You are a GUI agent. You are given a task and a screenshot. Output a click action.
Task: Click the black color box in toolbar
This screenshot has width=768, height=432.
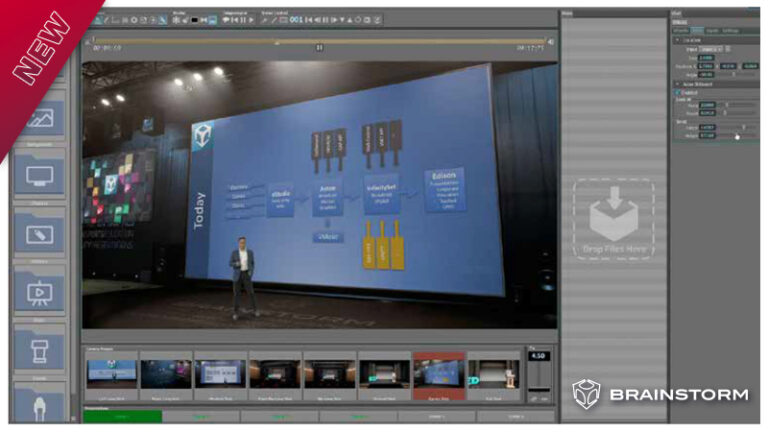(194, 20)
